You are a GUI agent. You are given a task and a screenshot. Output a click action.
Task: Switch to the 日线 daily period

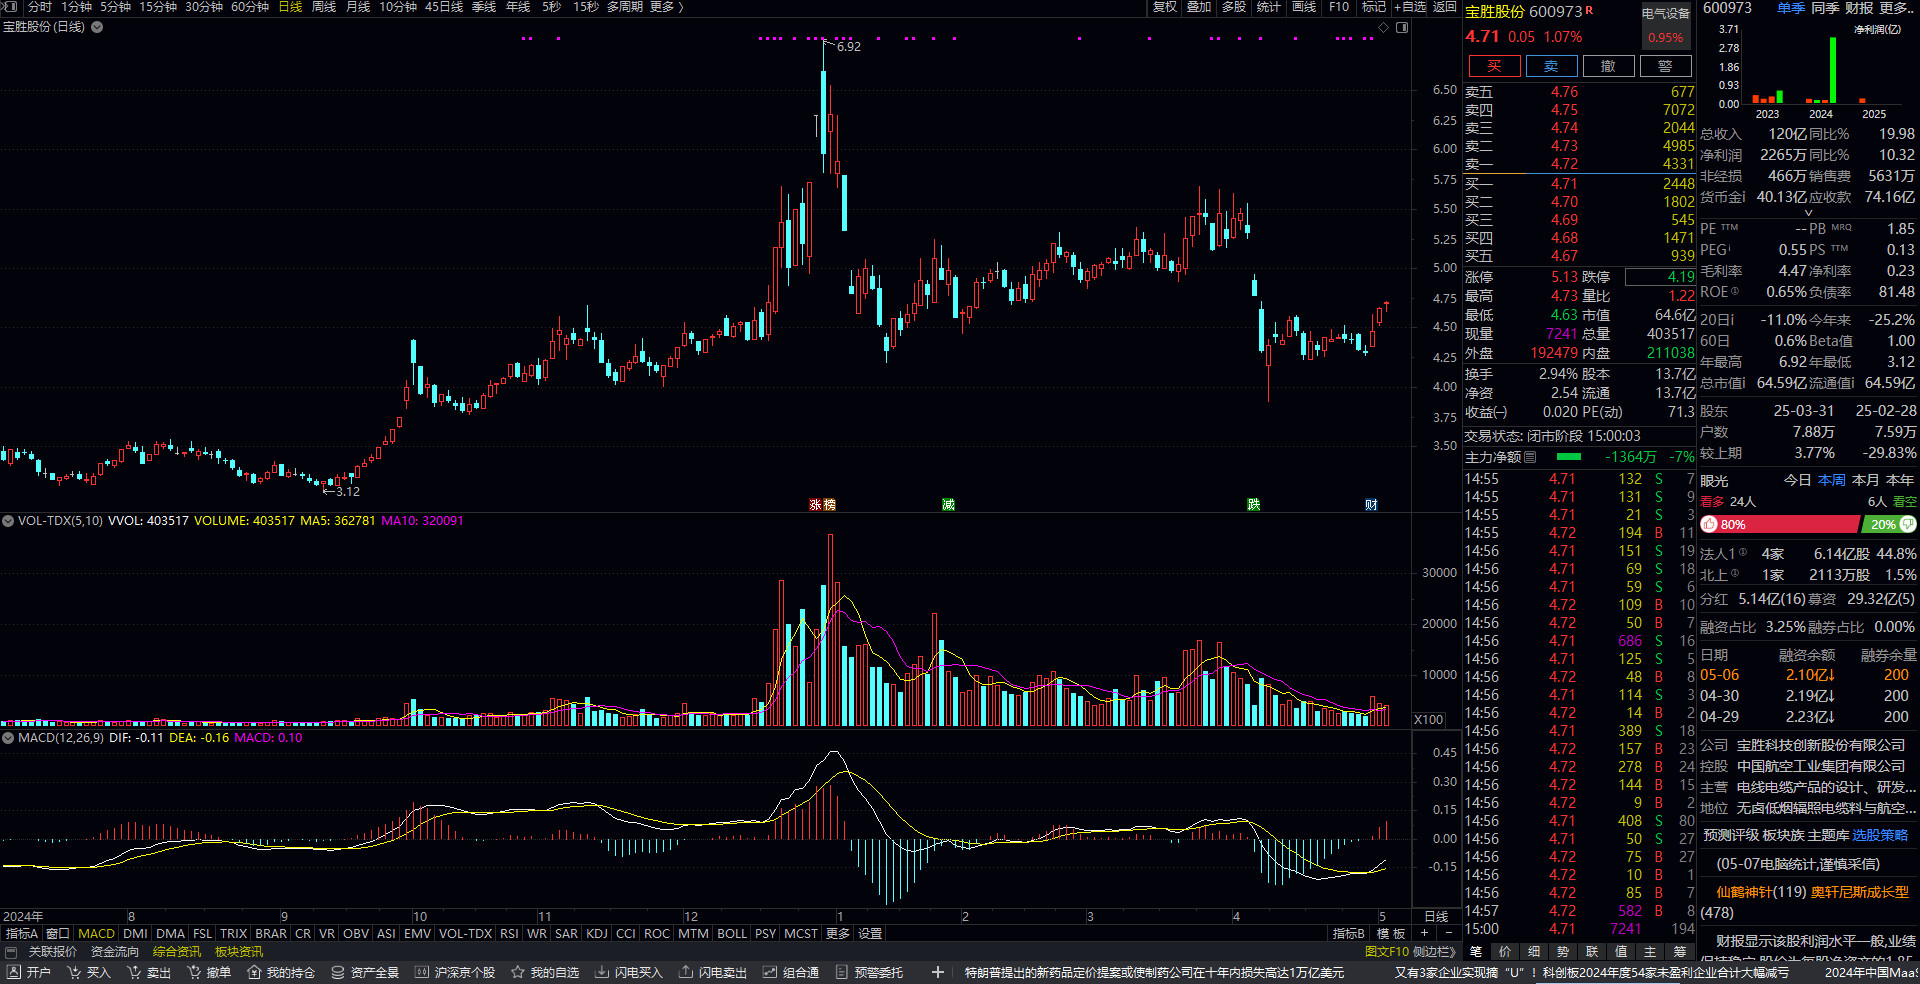pos(290,7)
